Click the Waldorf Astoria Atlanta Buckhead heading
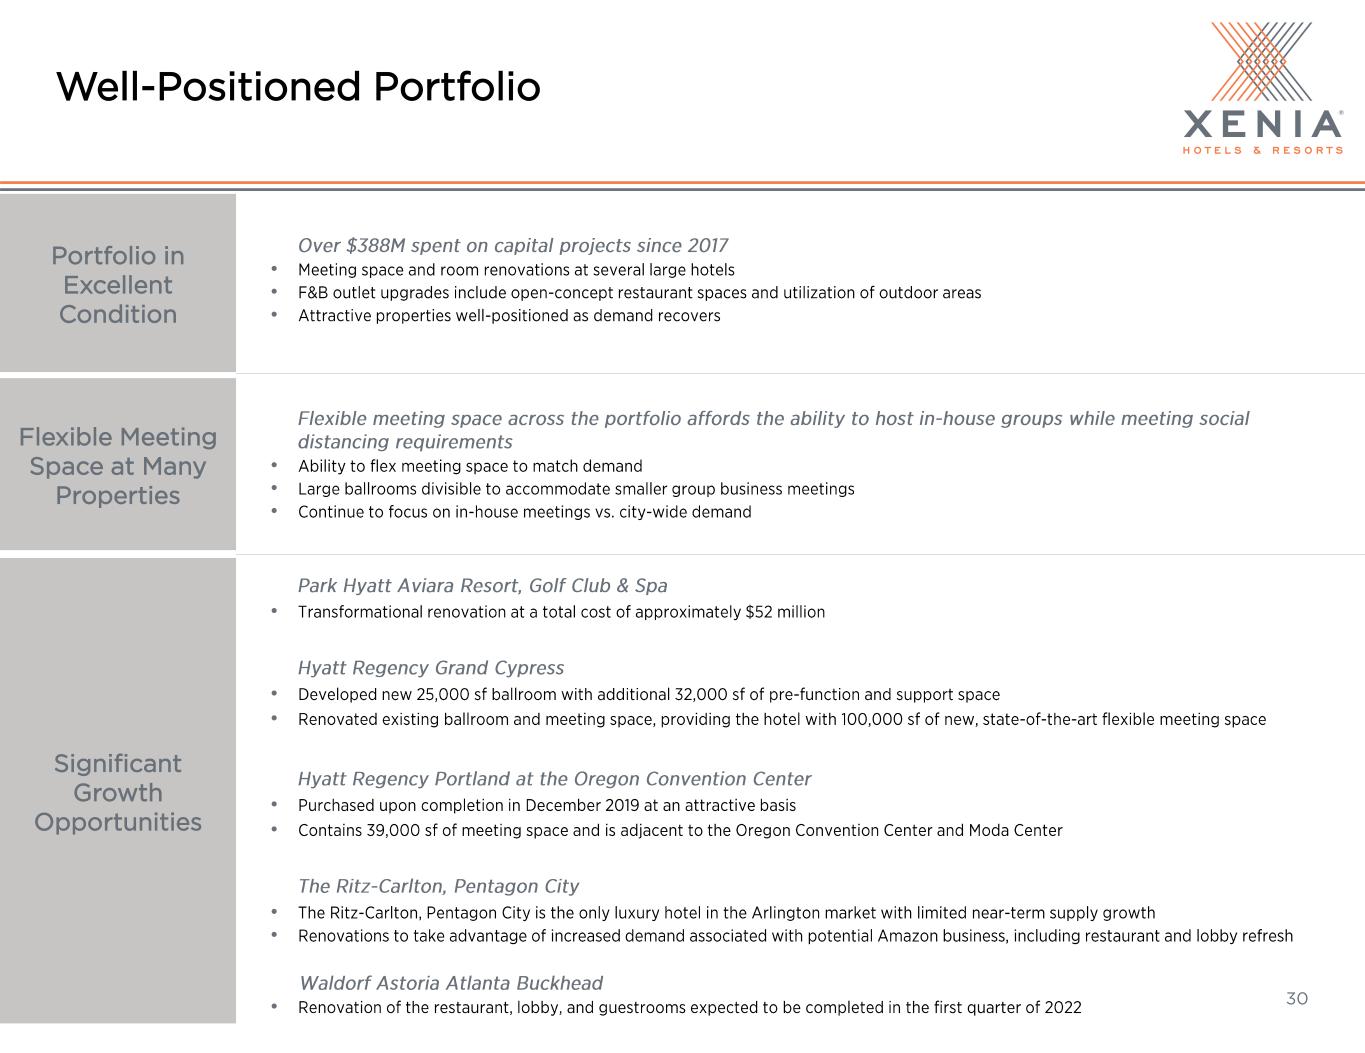The width and height of the screenshot is (1365, 1053). click(x=451, y=983)
